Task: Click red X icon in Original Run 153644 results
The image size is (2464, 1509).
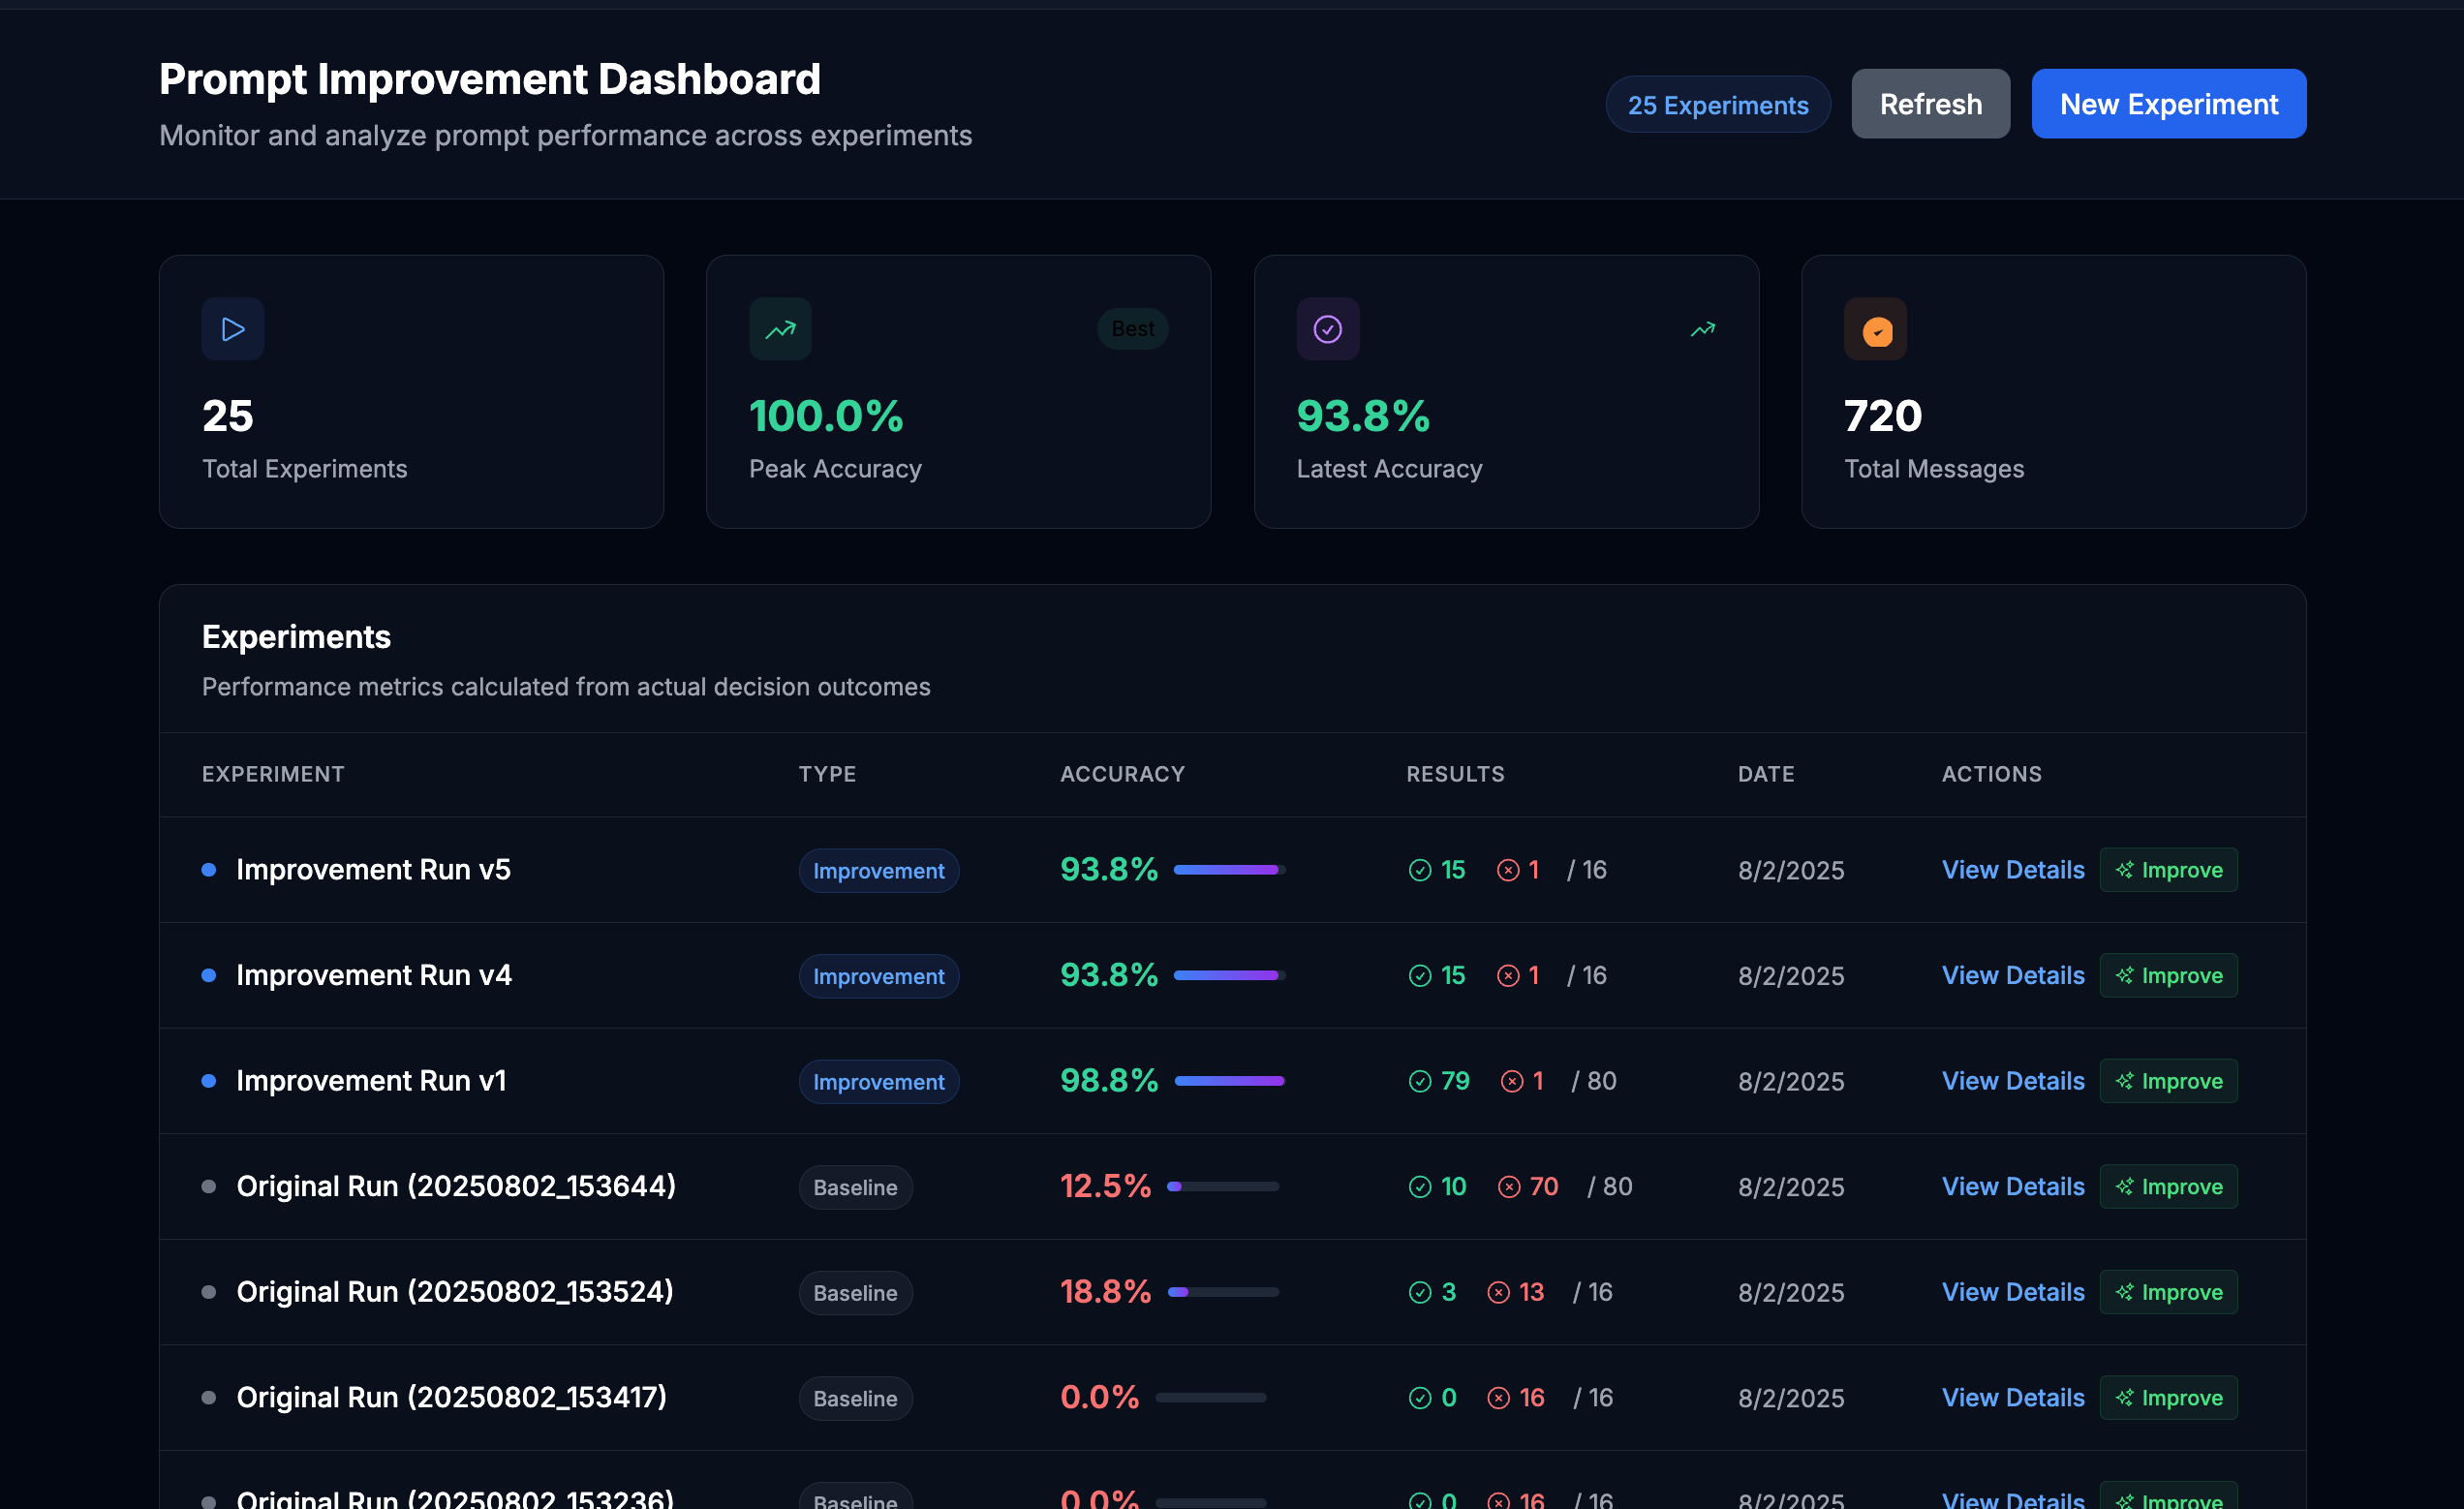Action: coord(1508,1187)
